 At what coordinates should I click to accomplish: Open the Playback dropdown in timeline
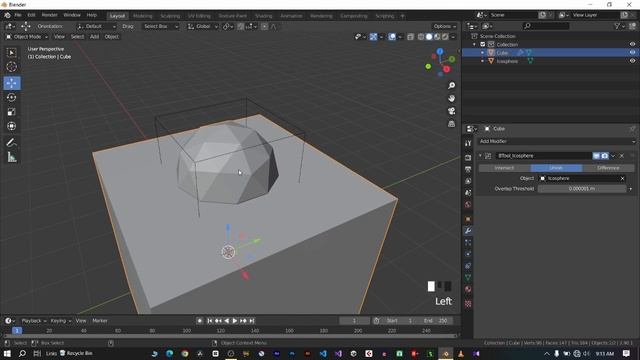tap(34, 321)
